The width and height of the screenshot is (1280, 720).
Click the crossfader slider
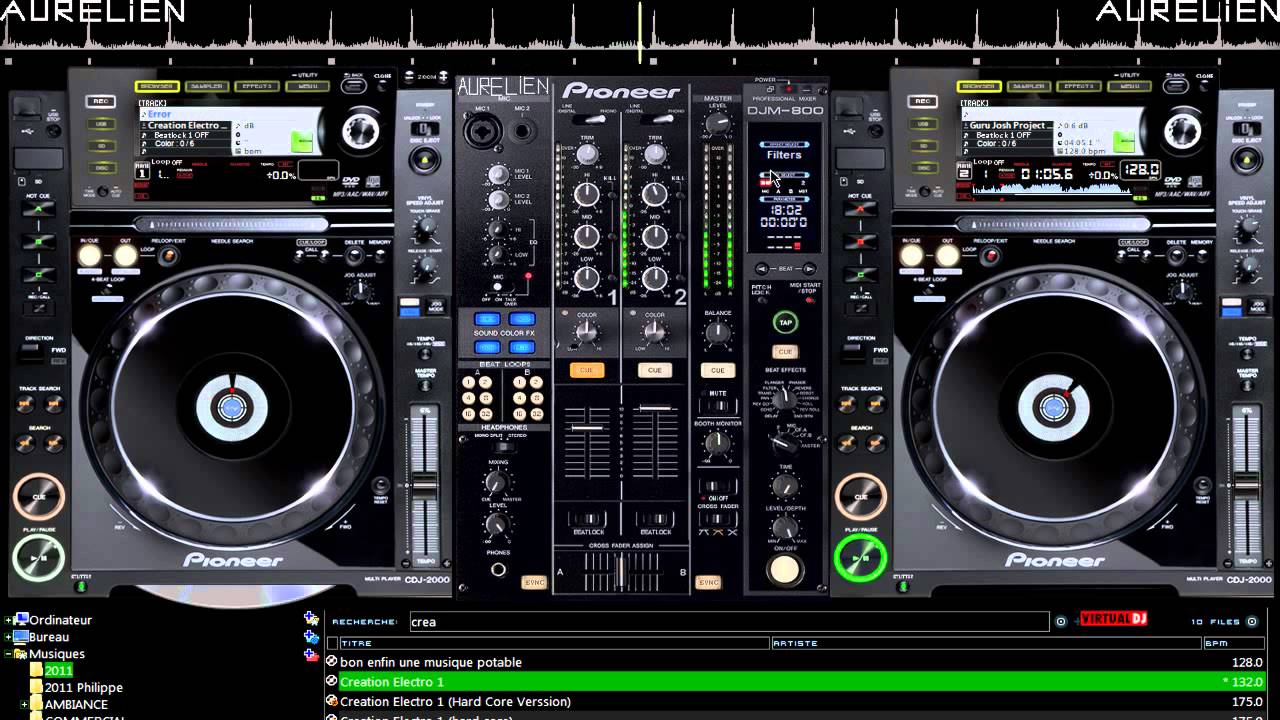tap(621, 573)
